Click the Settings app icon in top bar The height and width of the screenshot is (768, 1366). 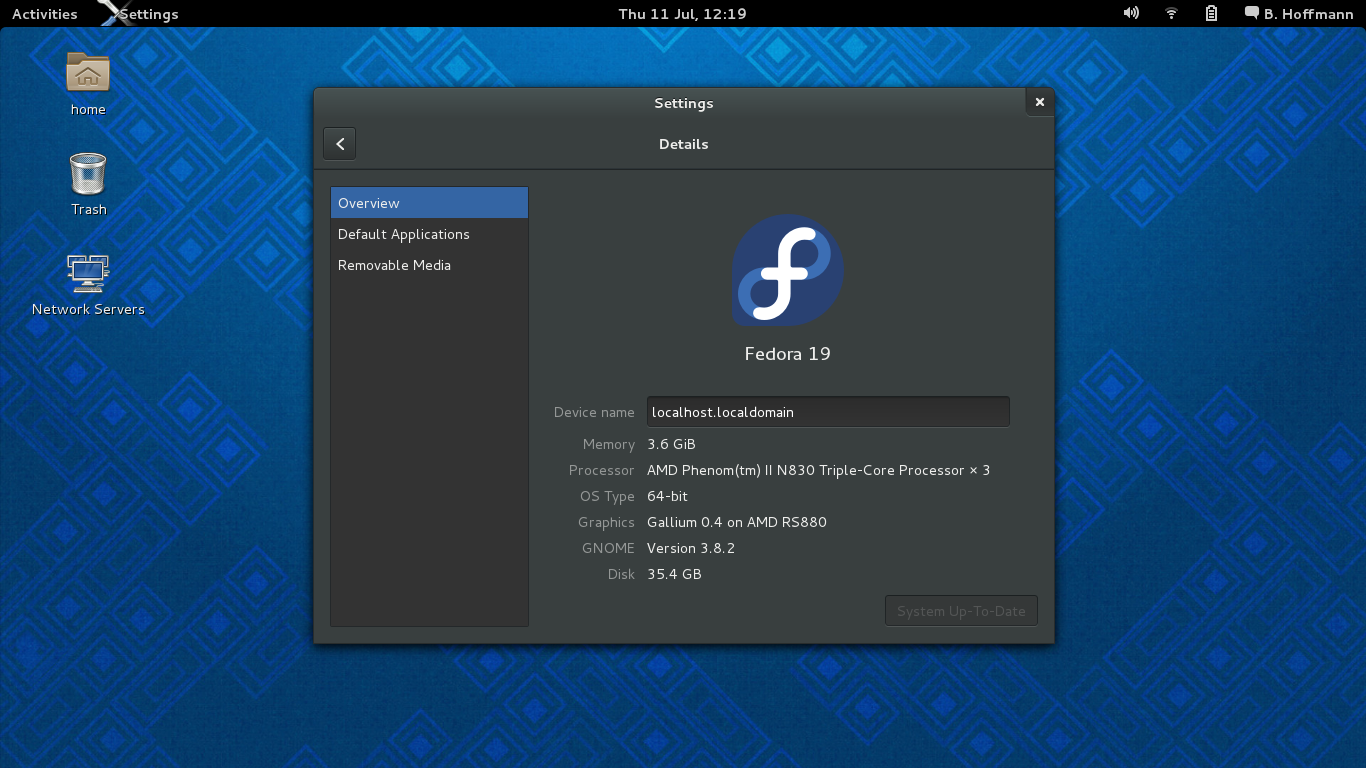[x=138, y=13]
